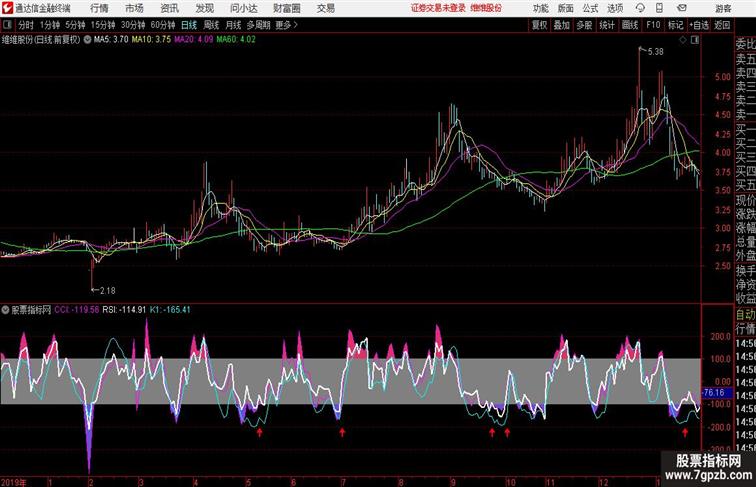756x487 pixels.
Task: Expand the 更多 more periods list
Action: pyautogui.click(x=287, y=25)
